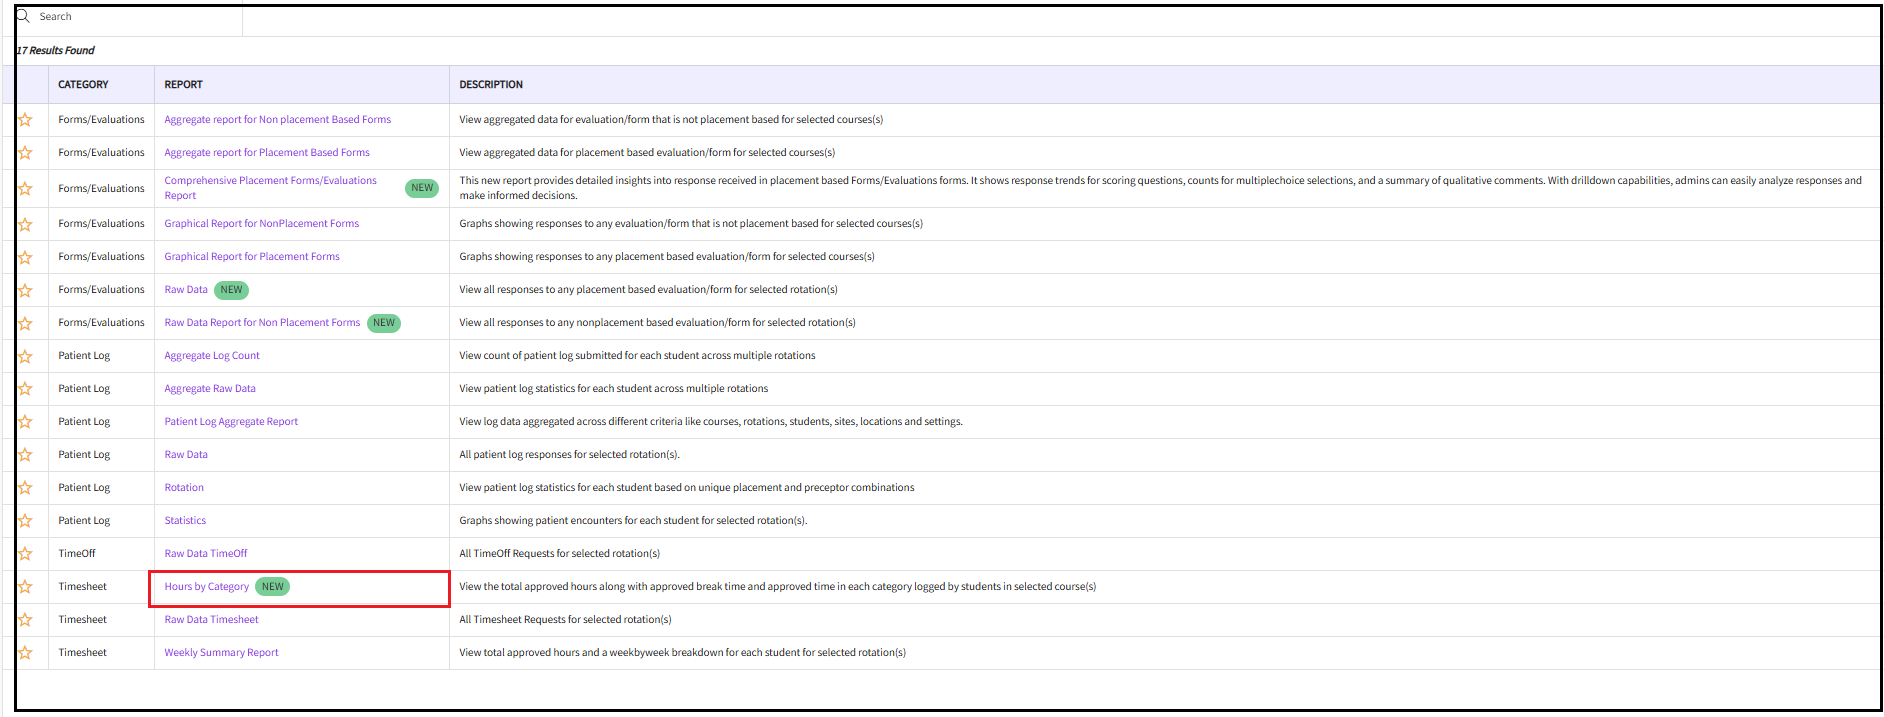Open Aggregate report for Placement Based Forms
1884x717 pixels.
266,153
